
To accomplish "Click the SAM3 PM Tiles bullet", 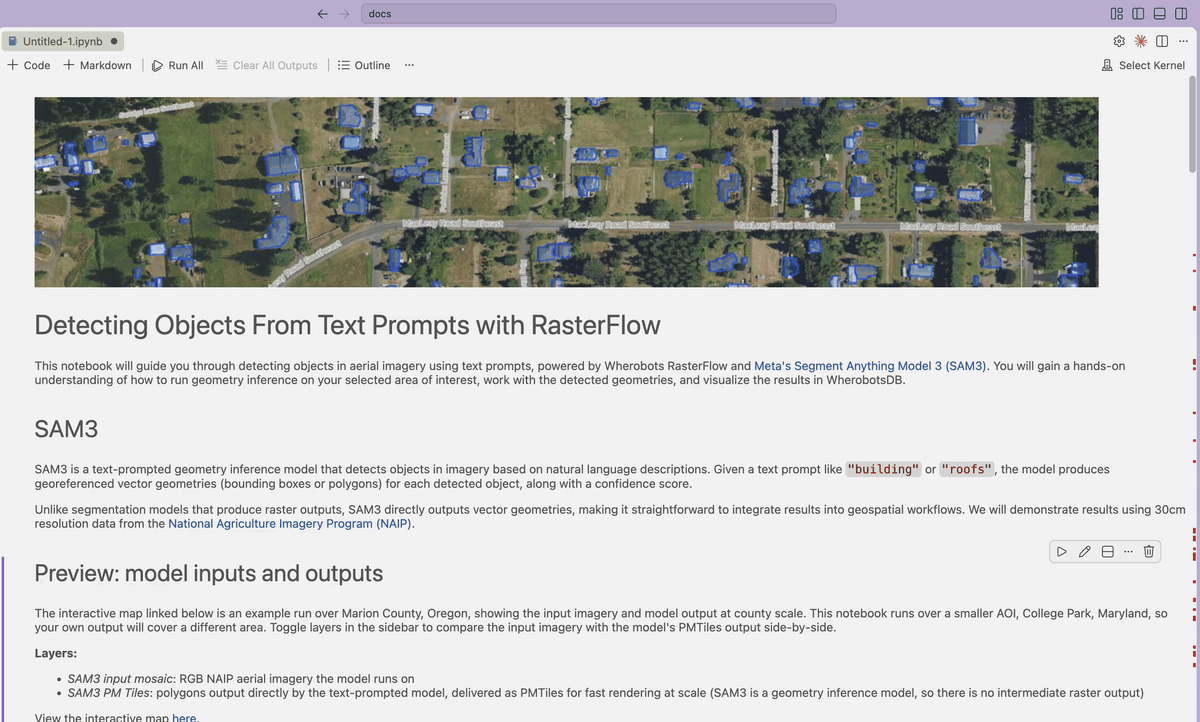I will 605,692.
